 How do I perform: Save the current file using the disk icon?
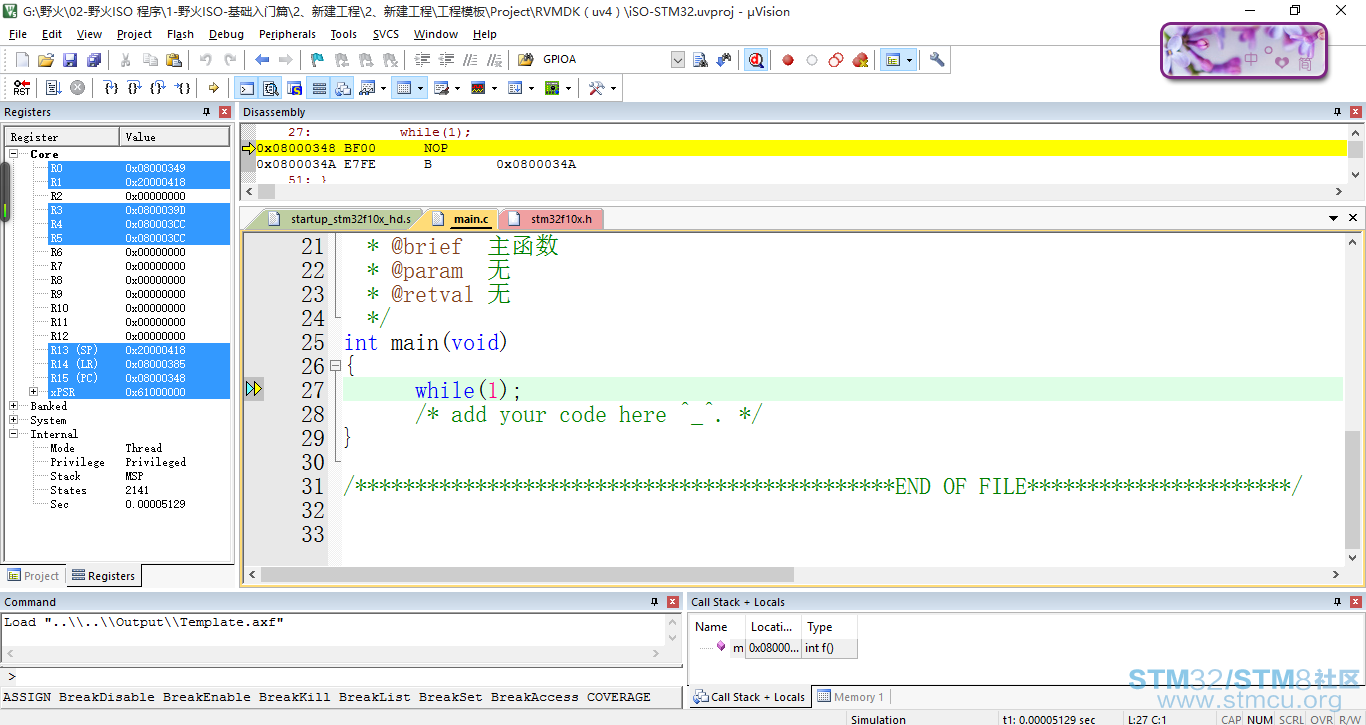click(70, 60)
